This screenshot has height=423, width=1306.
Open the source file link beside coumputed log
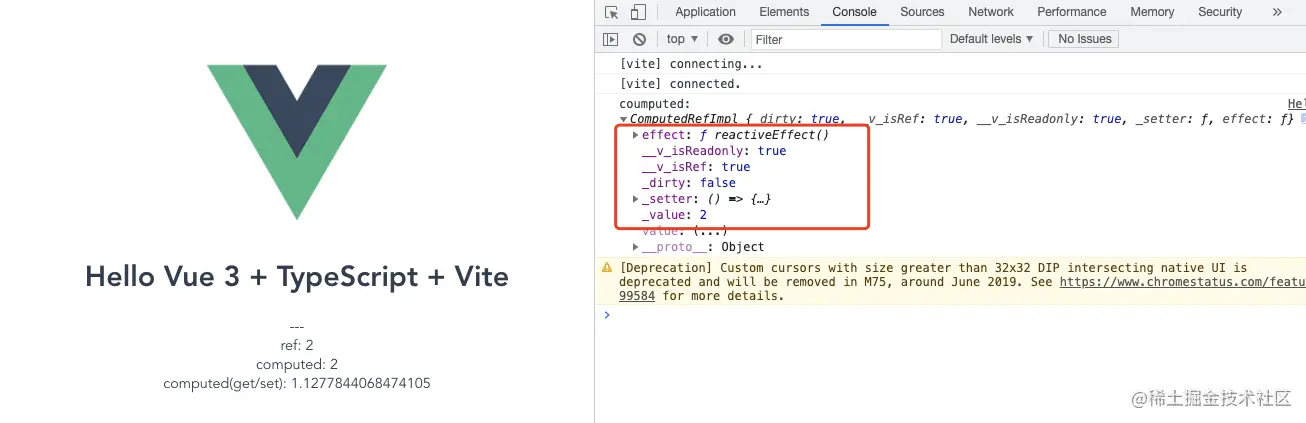(x=1296, y=104)
